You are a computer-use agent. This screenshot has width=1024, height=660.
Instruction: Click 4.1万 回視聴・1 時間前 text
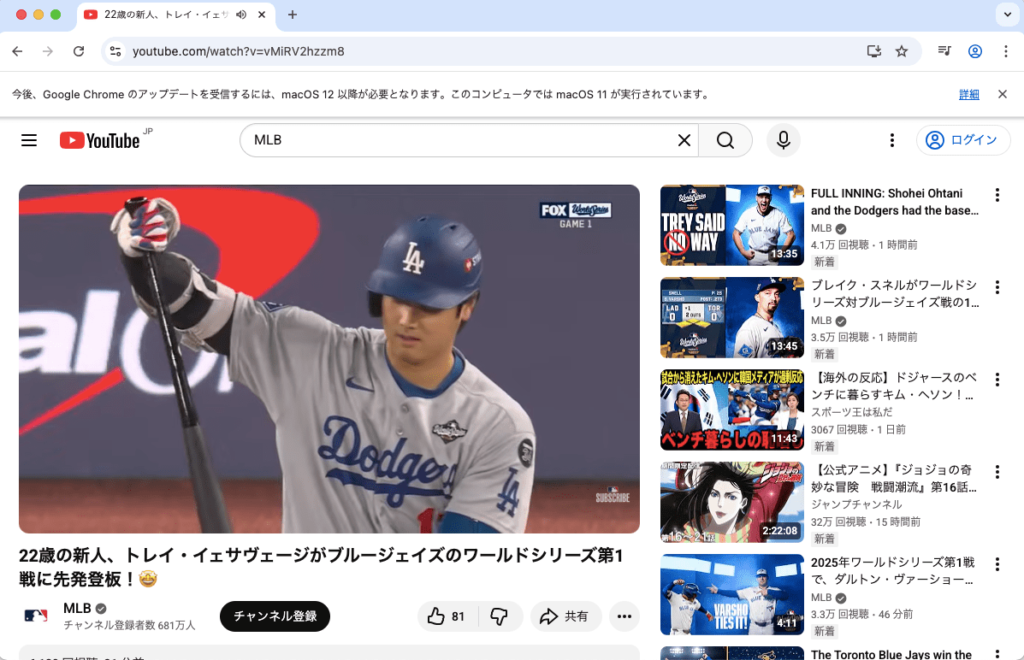[864, 245]
